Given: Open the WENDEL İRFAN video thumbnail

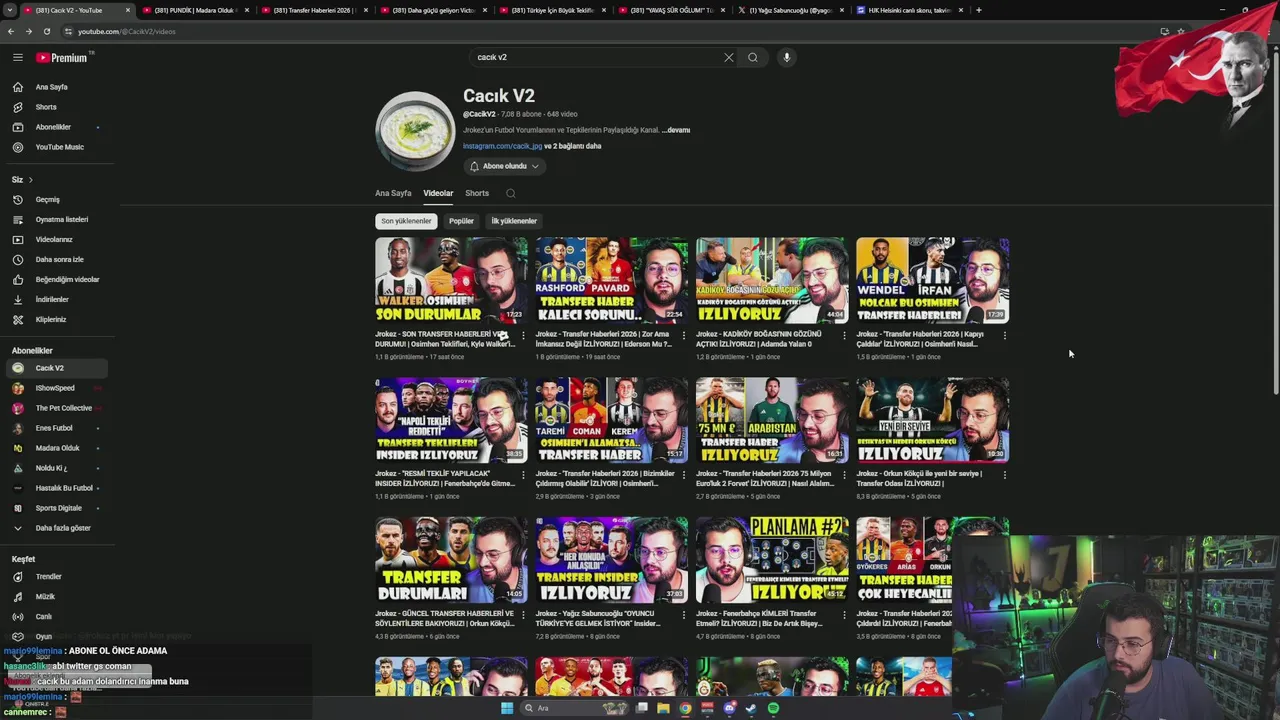Looking at the screenshot, I should tap(932, 280).
